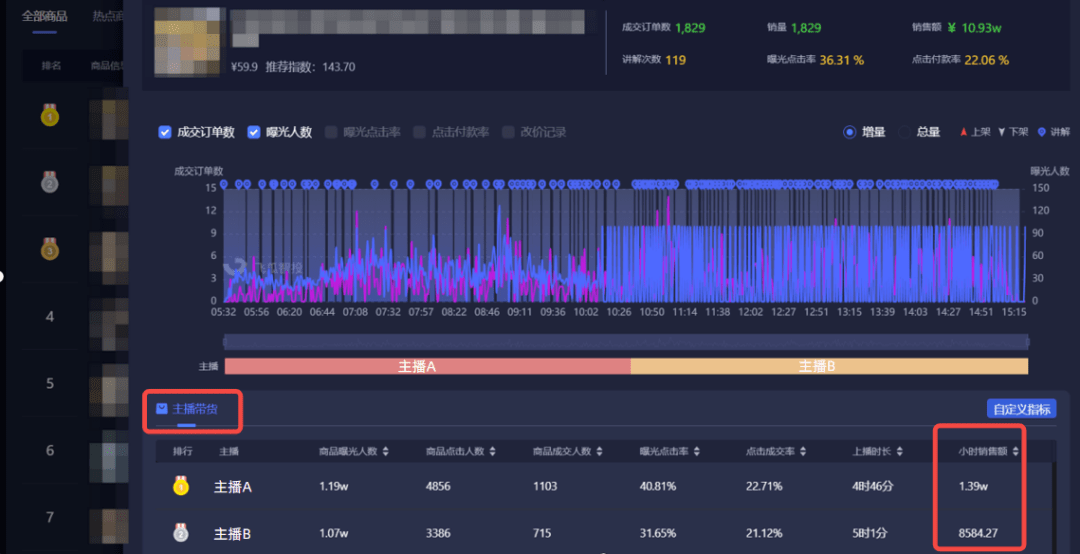Image resolution: width=1080 pixels, height=554 pixels.
Task: Click the 下架 down-triangle legend icon
Action: pos(1002,132)
